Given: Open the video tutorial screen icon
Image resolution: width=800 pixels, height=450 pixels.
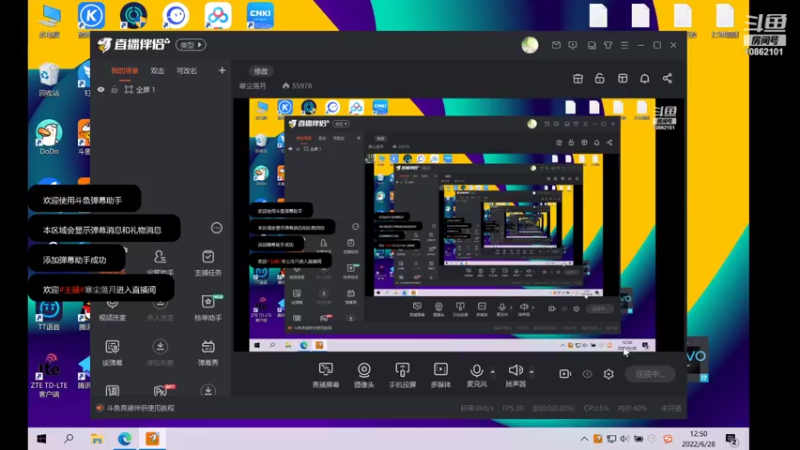Looking at the screenshot, I should pos(572,45).
